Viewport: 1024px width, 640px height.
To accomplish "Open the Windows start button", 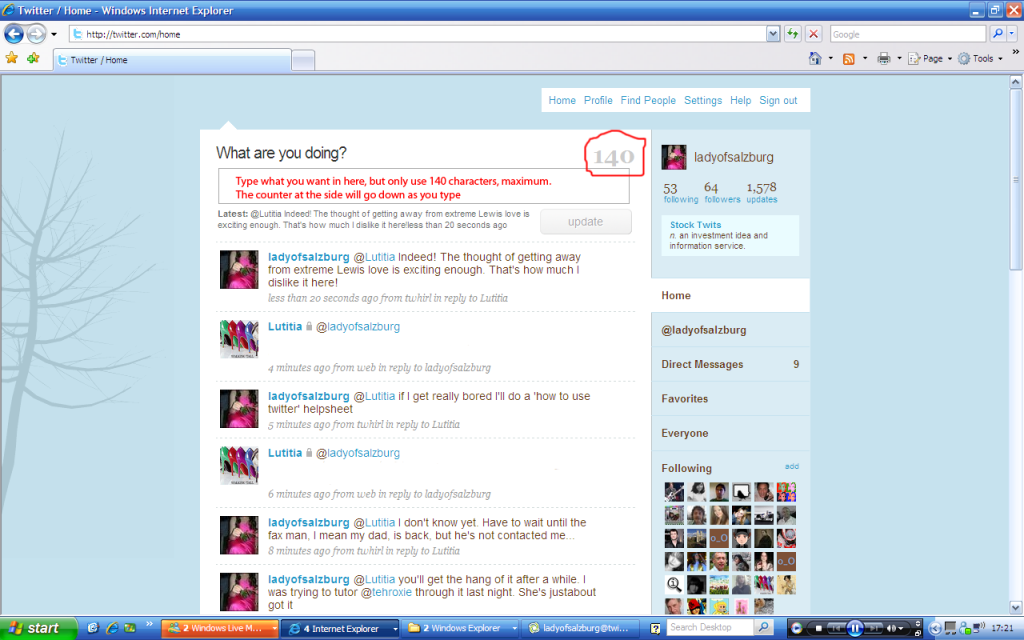I will (x=37, y=628).
